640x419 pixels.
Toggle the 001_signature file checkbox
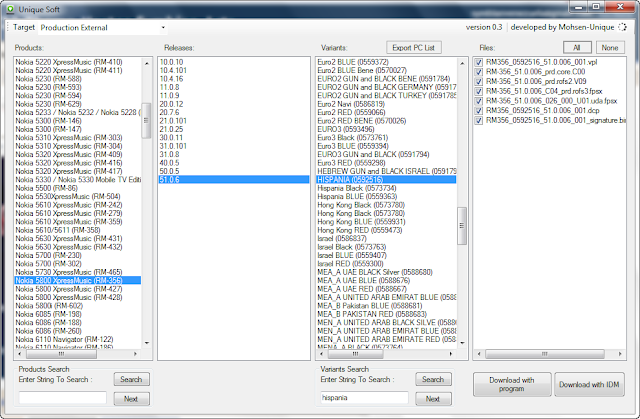479,121
